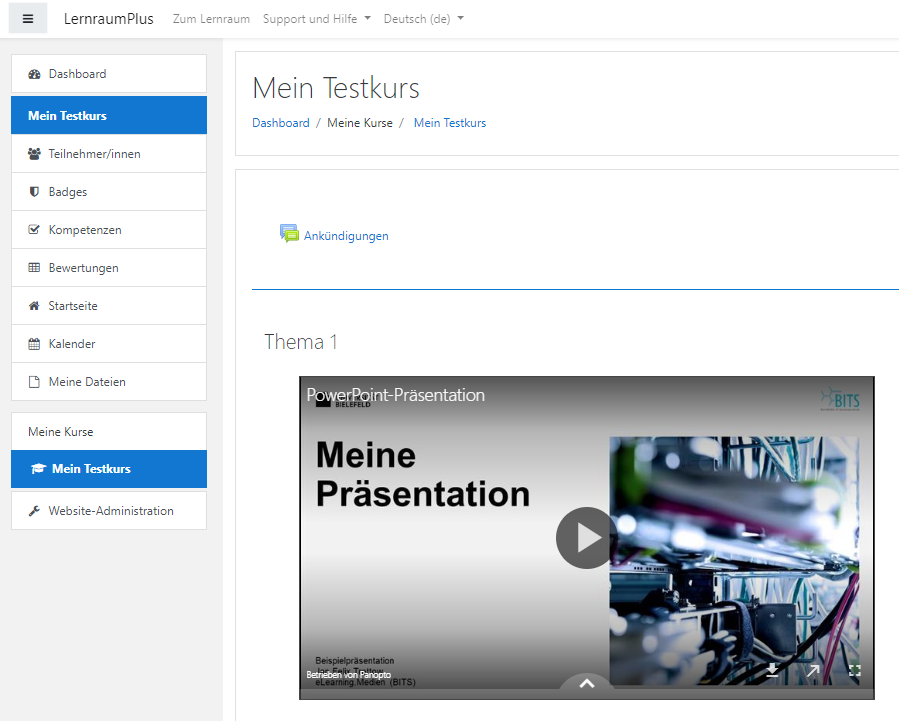
Task: Click the Website-Administration wrench icon
Action: tap(34, 511)
